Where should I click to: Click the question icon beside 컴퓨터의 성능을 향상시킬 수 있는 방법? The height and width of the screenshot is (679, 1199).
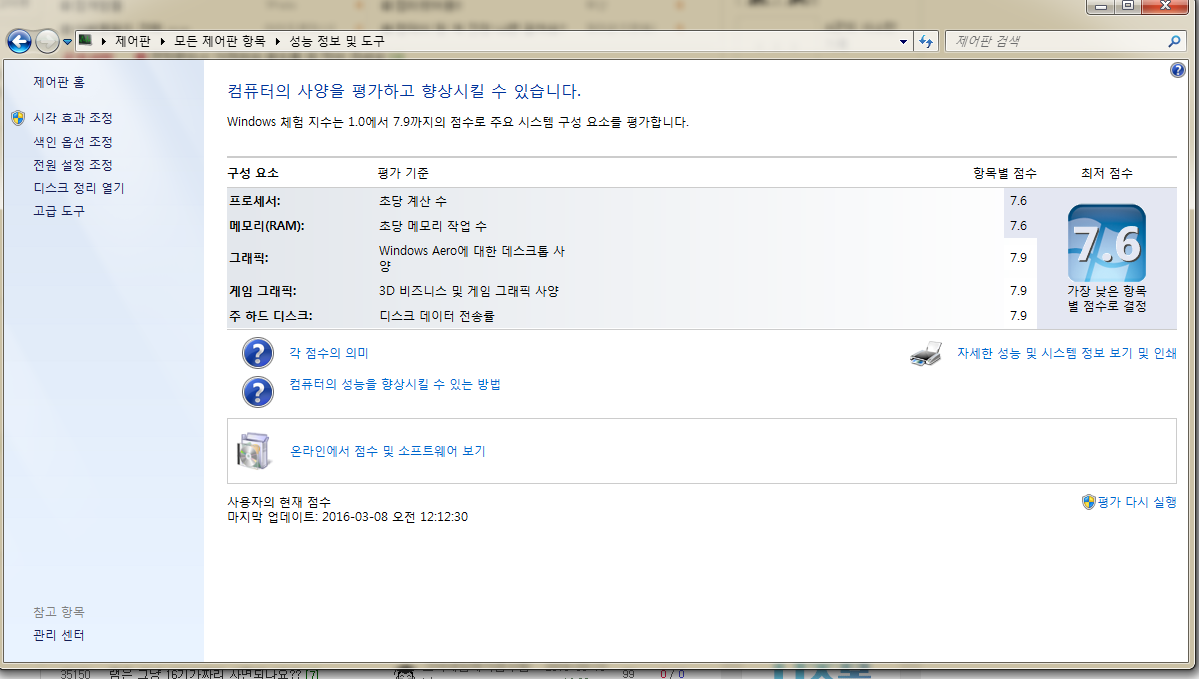[x=258, y=390]
